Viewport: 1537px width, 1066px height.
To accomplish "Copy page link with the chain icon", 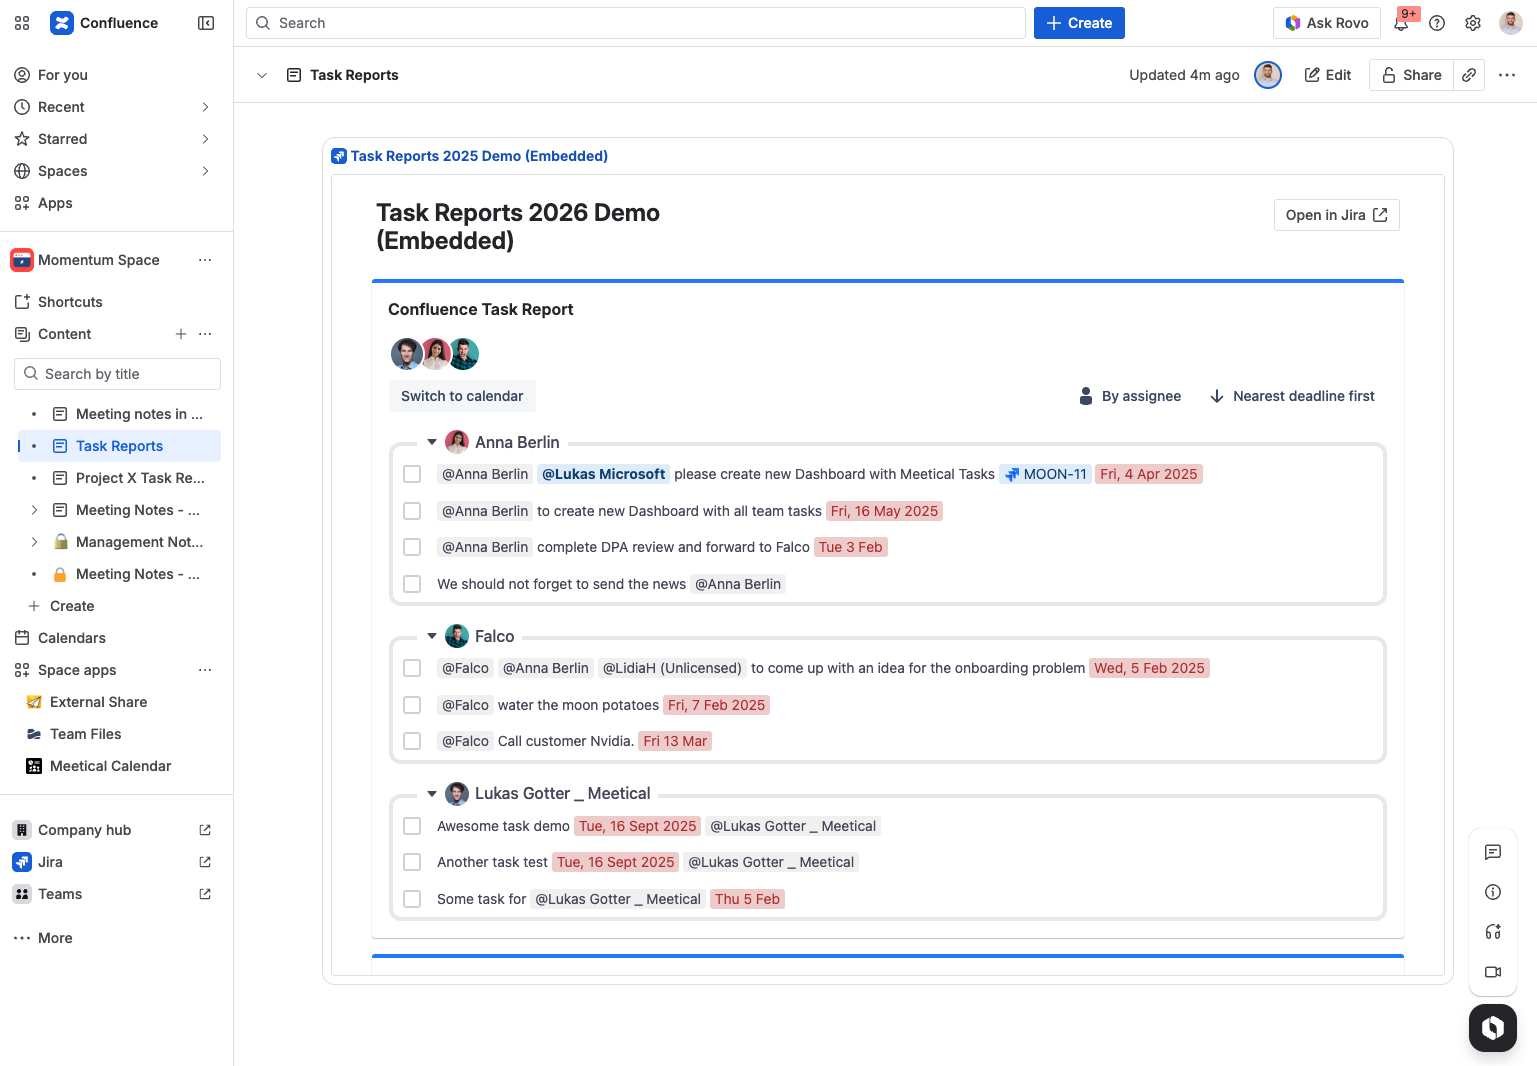I will (x=1469, y=75).
